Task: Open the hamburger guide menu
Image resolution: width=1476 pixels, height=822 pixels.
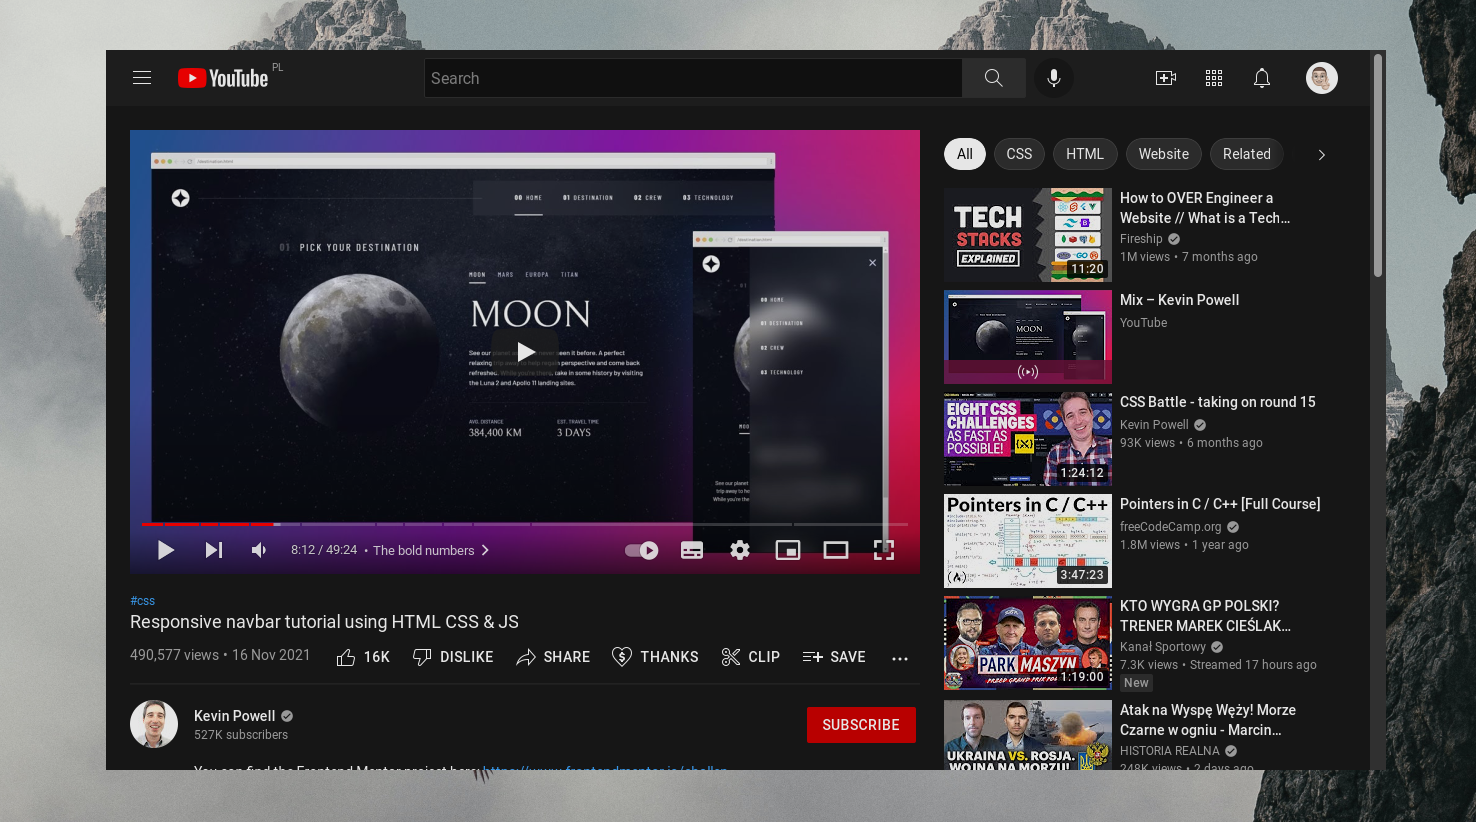Action: [x=142, y=78]
